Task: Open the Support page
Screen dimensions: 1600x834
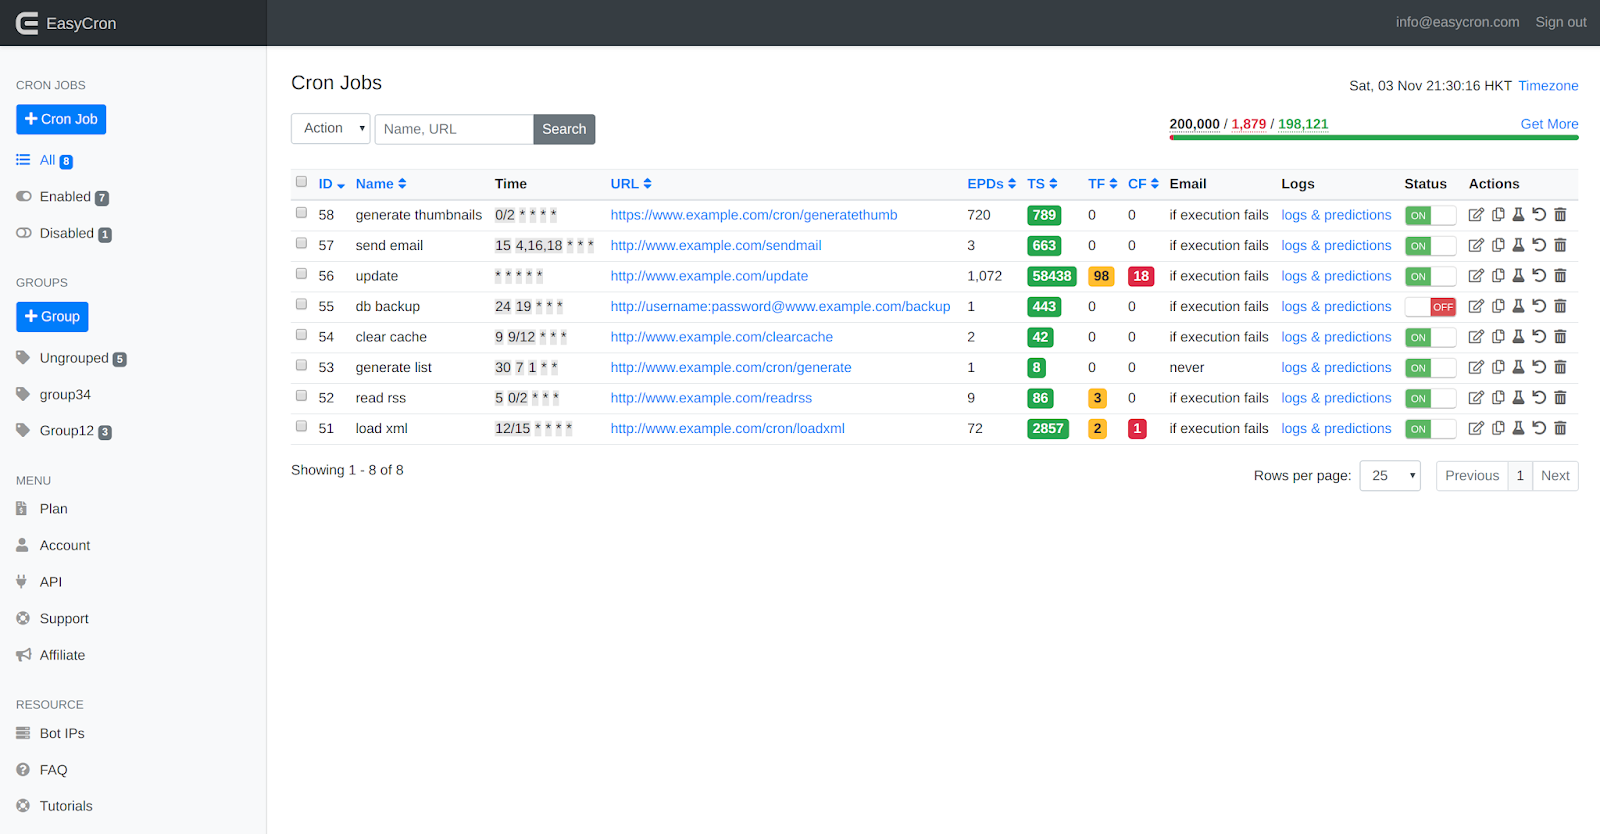Action: click(x=64, y=619)
